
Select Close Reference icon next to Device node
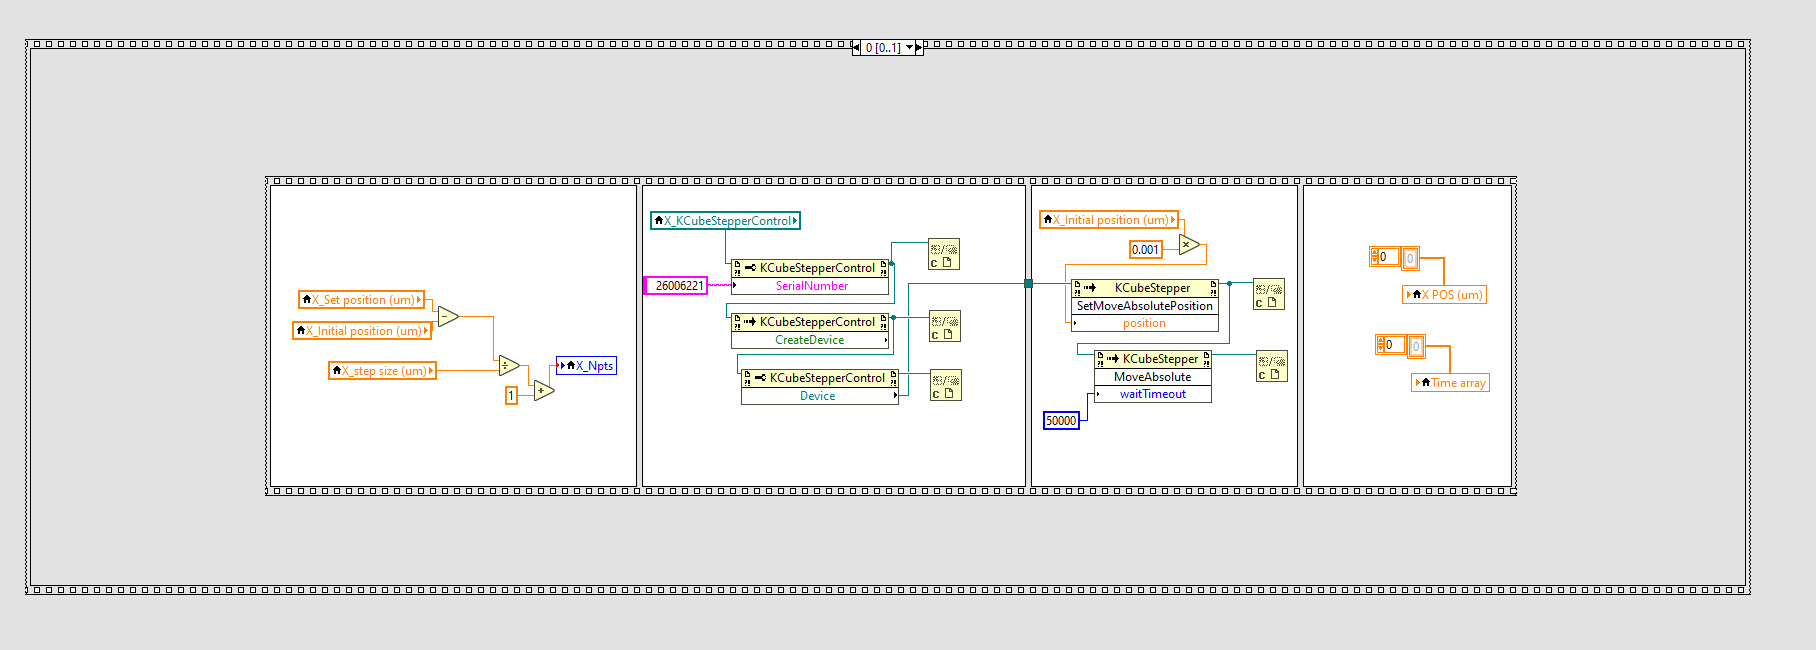tap(946, 385)
